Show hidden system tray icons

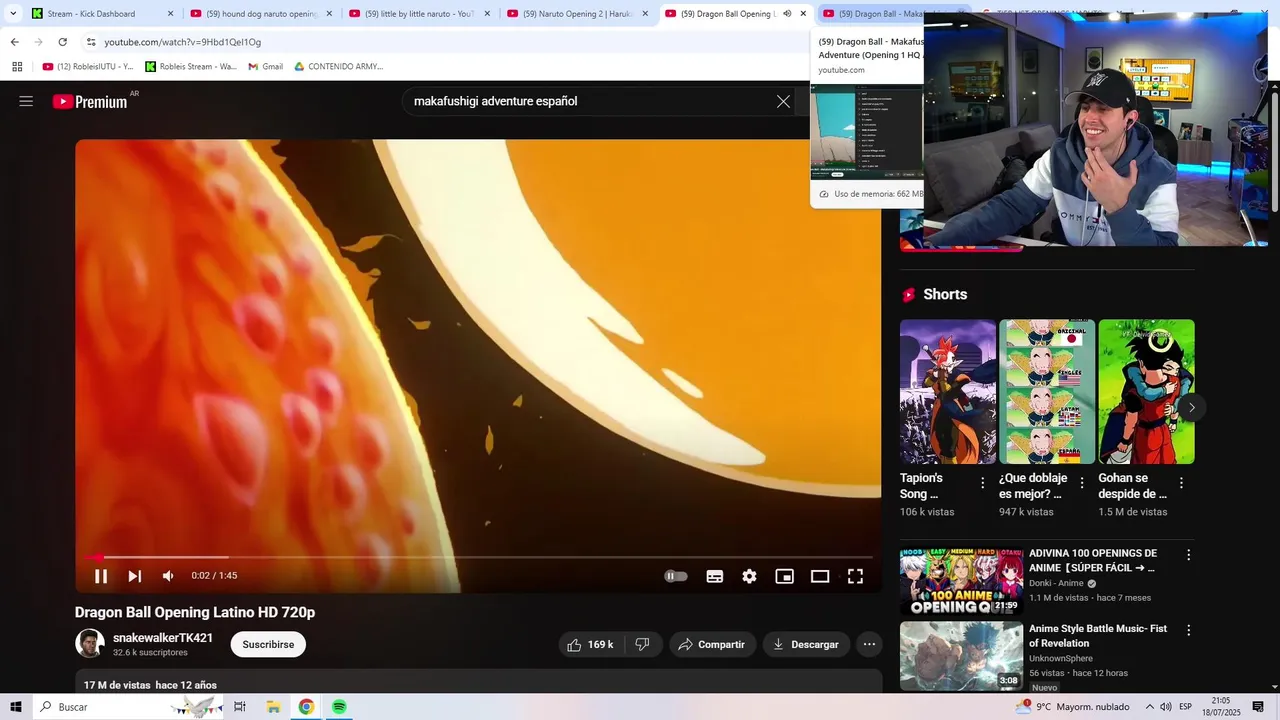1149,707
